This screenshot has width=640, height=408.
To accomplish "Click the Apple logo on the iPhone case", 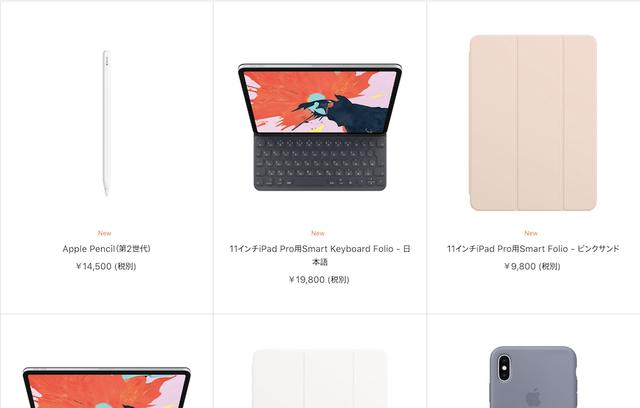I will click(533, 397).
